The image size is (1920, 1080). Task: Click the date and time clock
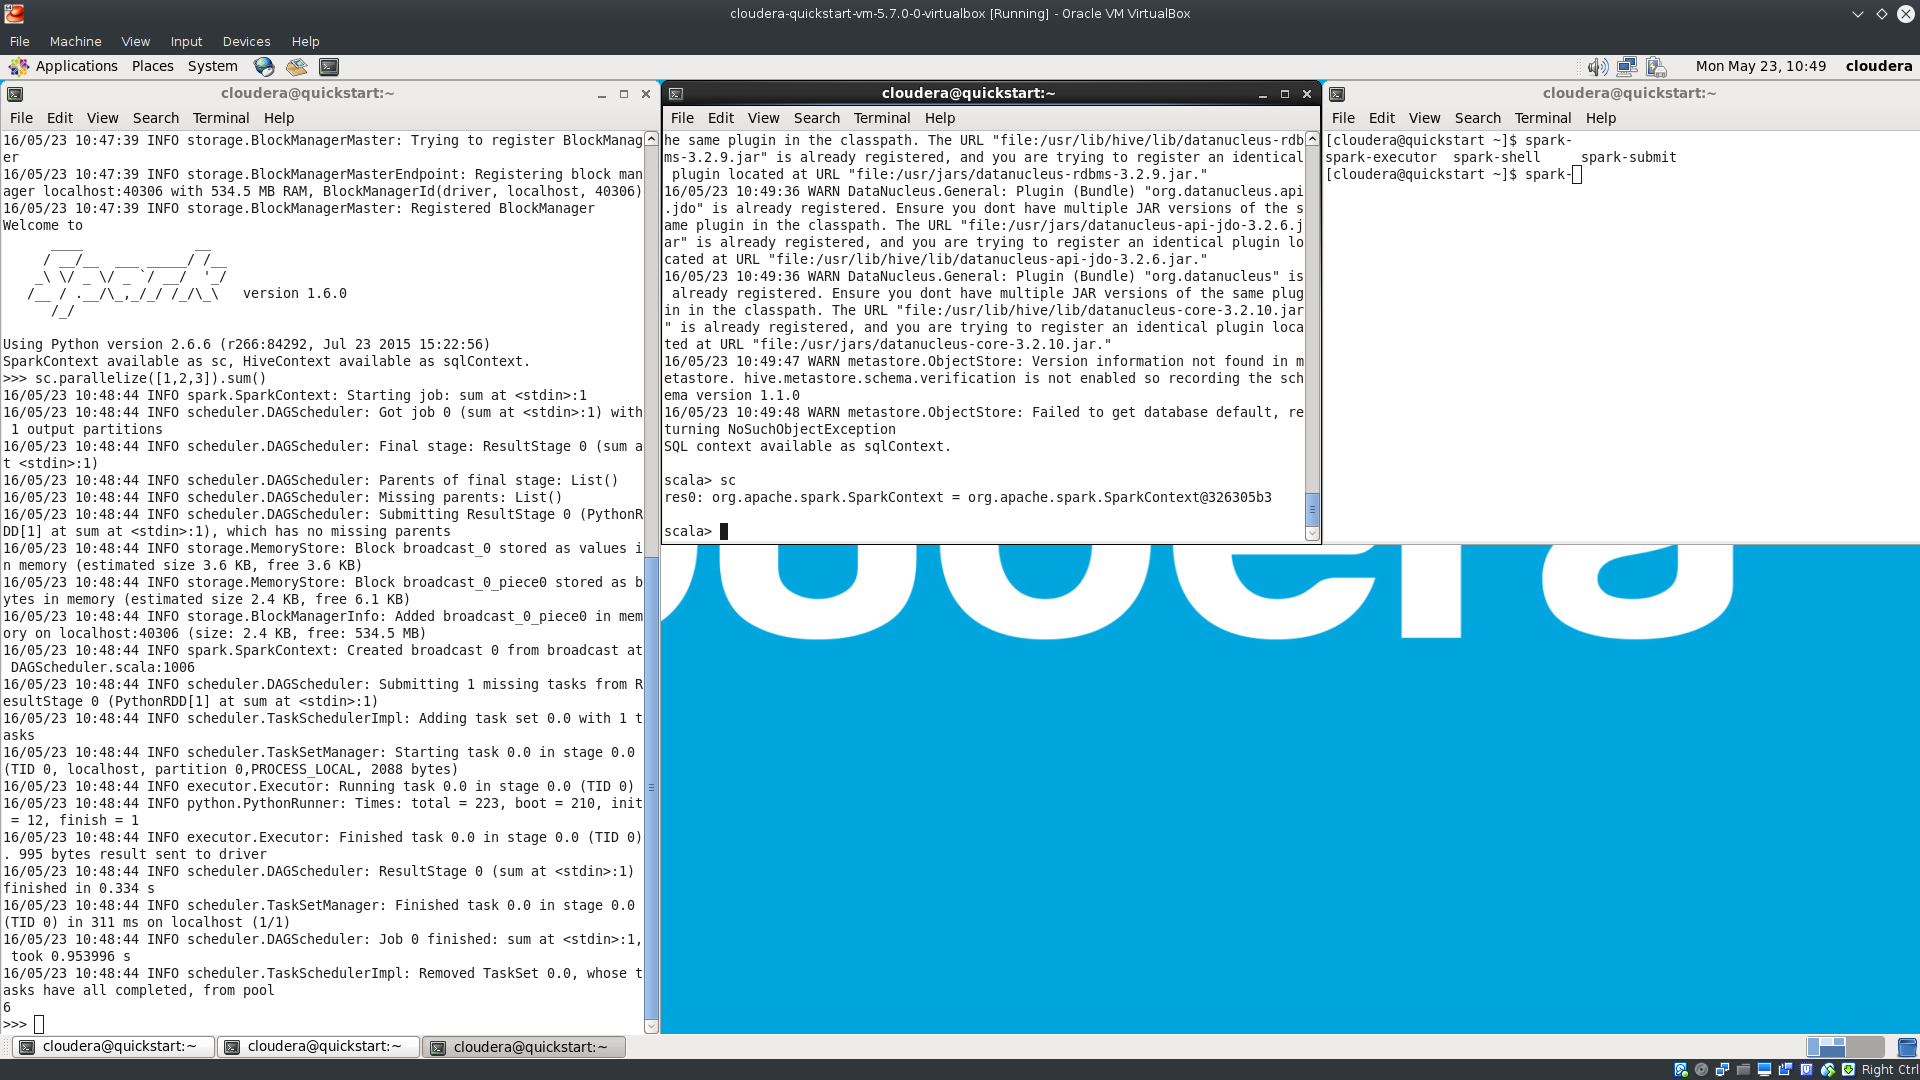(1760, 66)
